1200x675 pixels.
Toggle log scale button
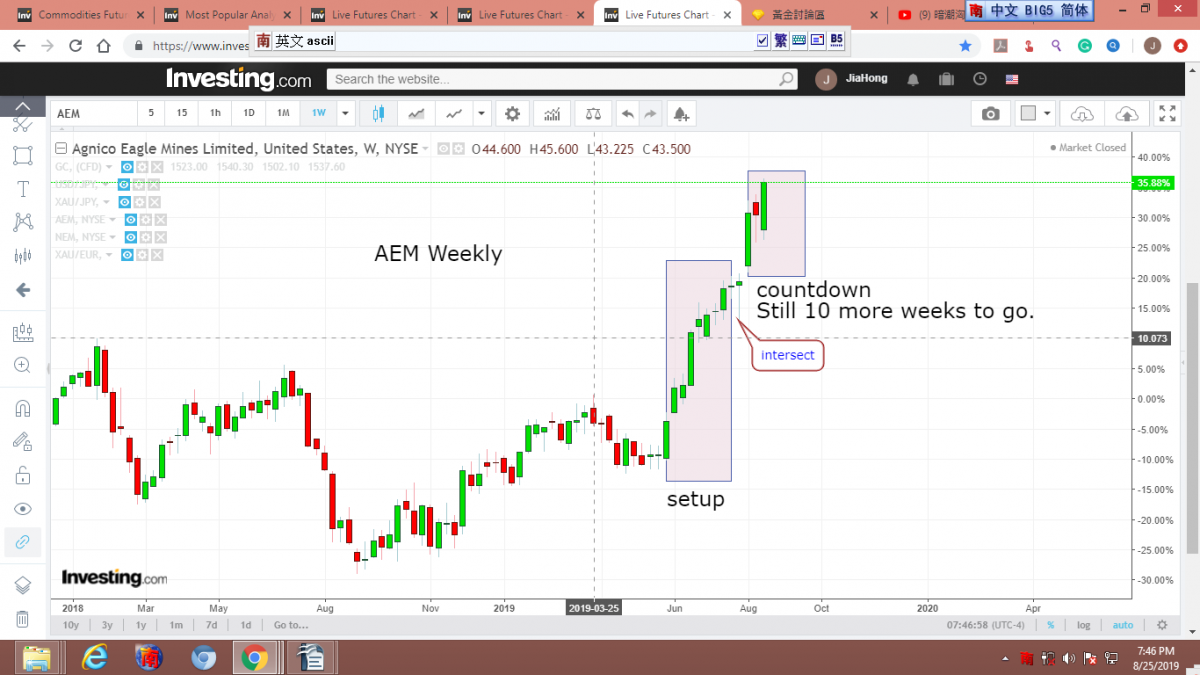(1084, 625)
